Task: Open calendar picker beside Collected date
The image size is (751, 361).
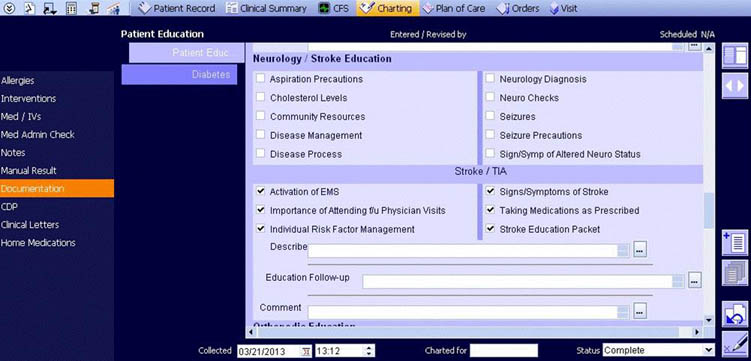Action: pos(306,351)
